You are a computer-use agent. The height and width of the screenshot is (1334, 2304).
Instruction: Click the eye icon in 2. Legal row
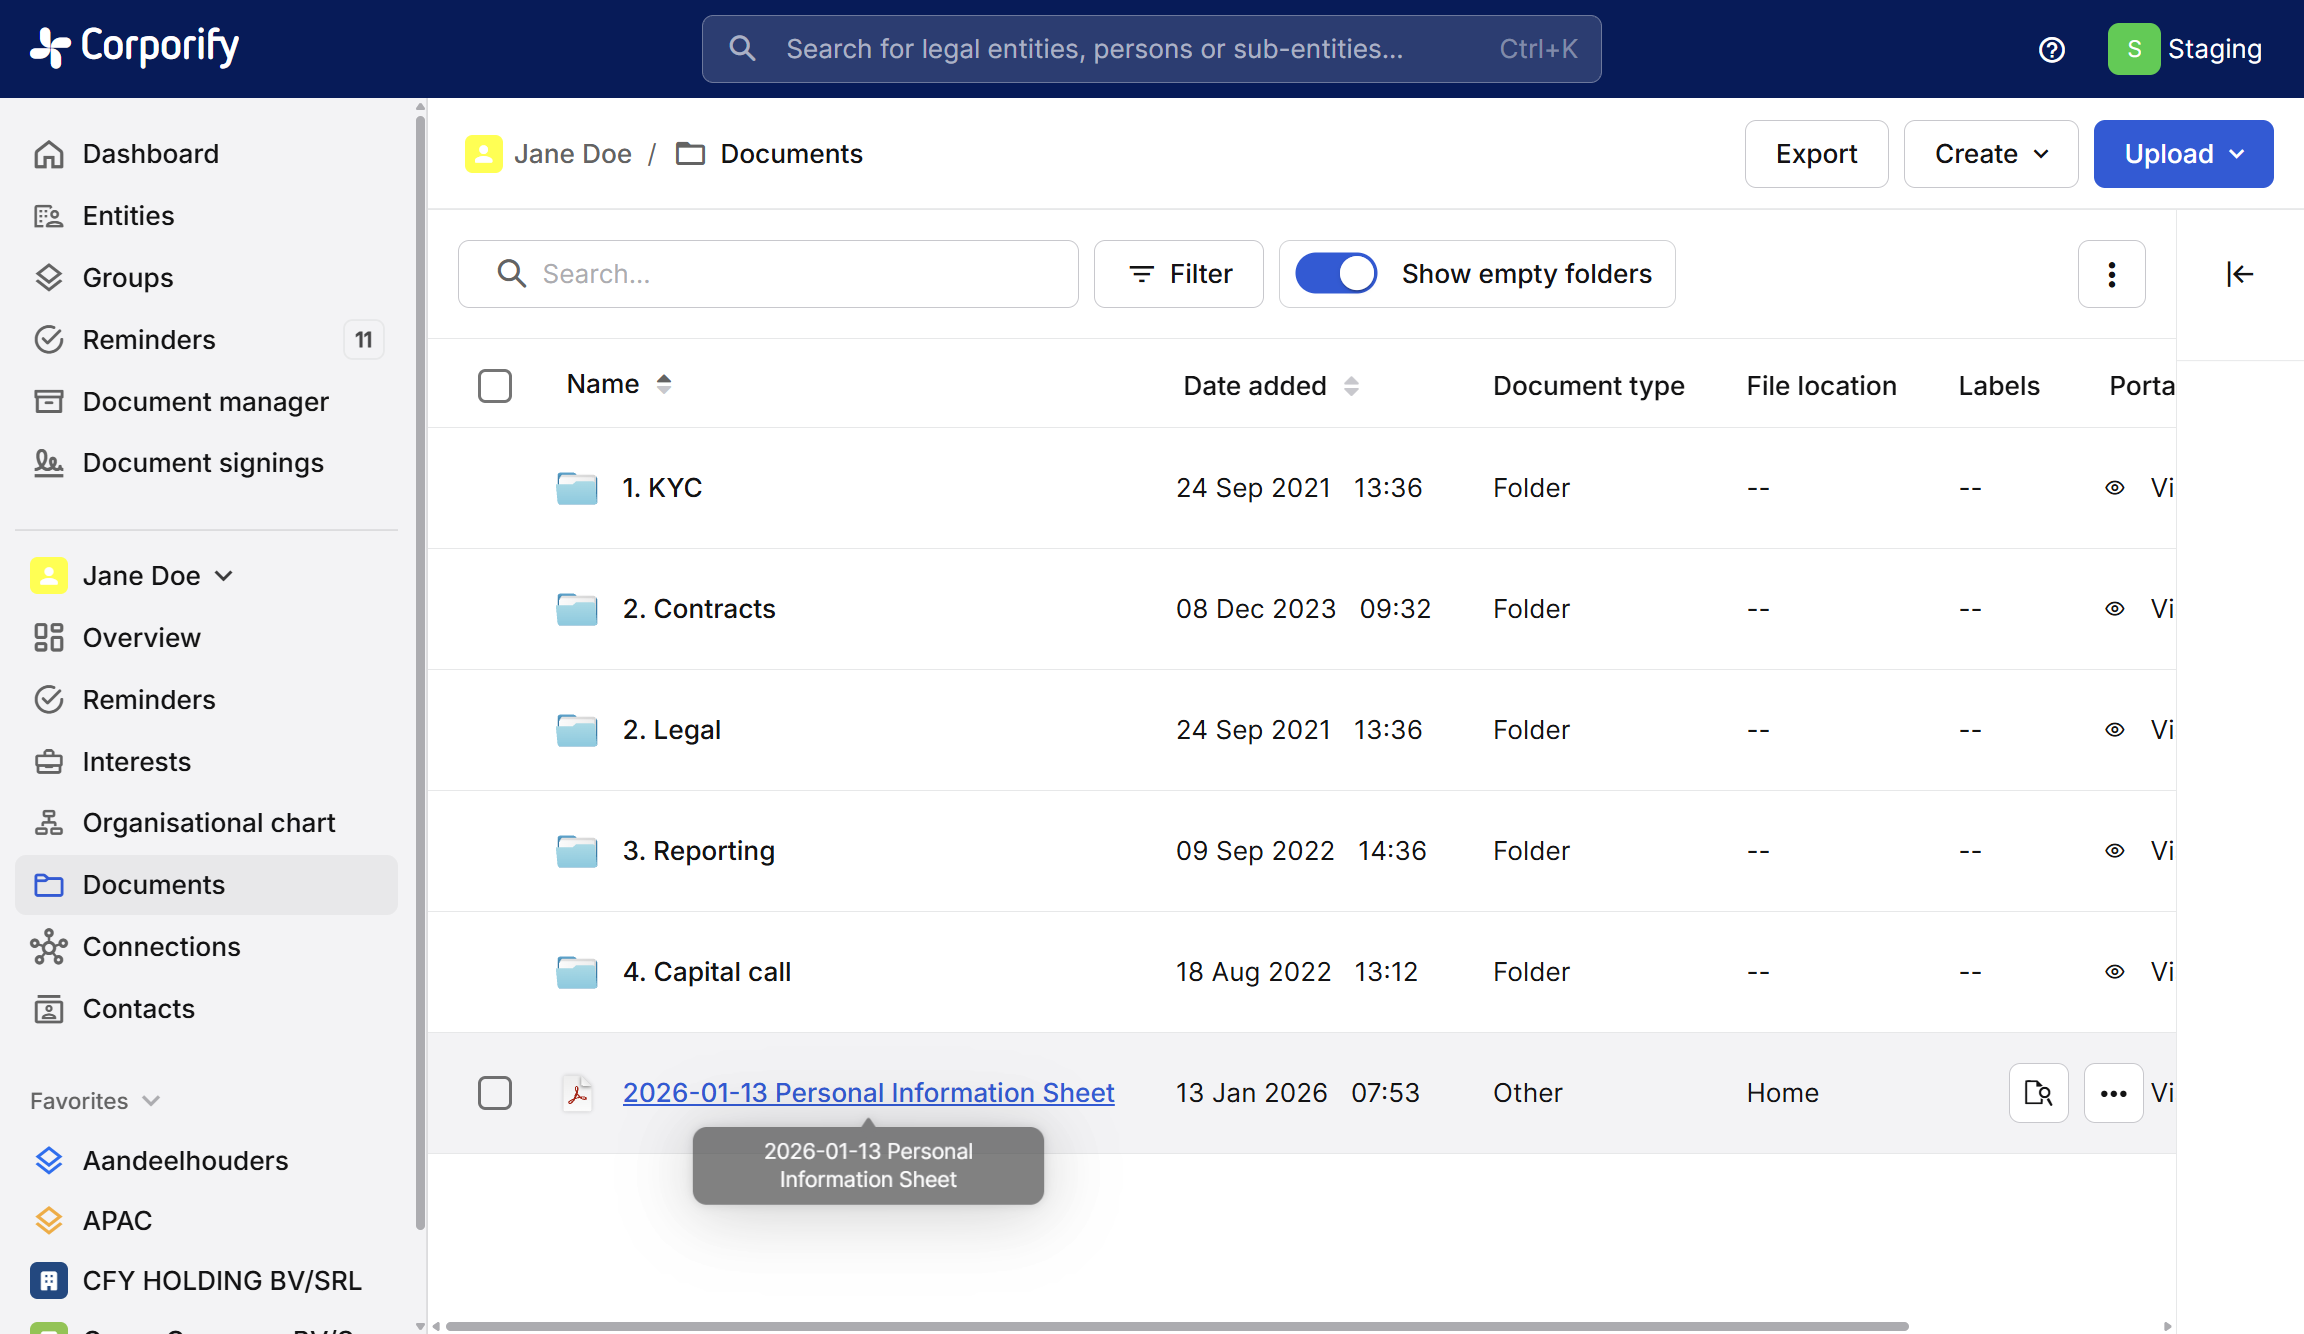2114,730
